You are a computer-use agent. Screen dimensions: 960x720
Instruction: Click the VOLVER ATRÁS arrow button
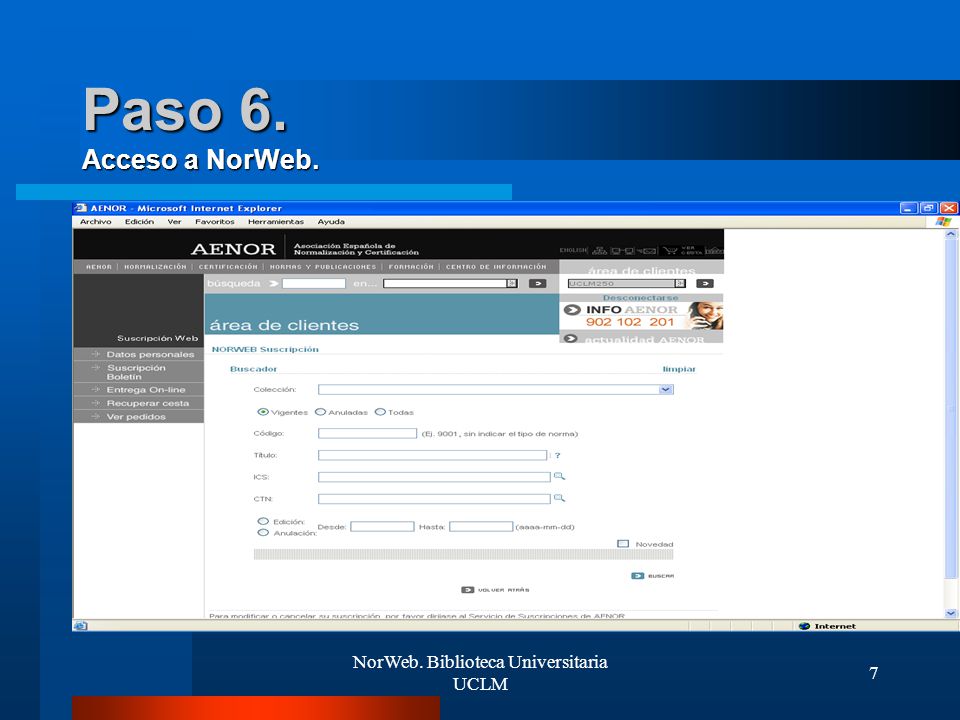pyautogui.click(x=468, y=590)
